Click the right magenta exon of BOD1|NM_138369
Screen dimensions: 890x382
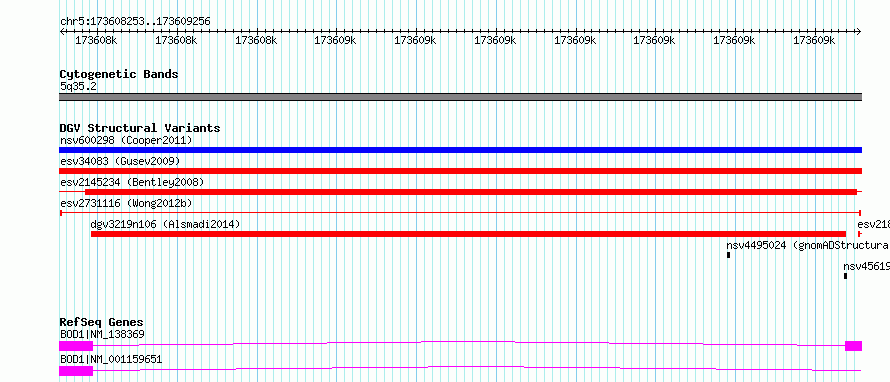point(853,346)
